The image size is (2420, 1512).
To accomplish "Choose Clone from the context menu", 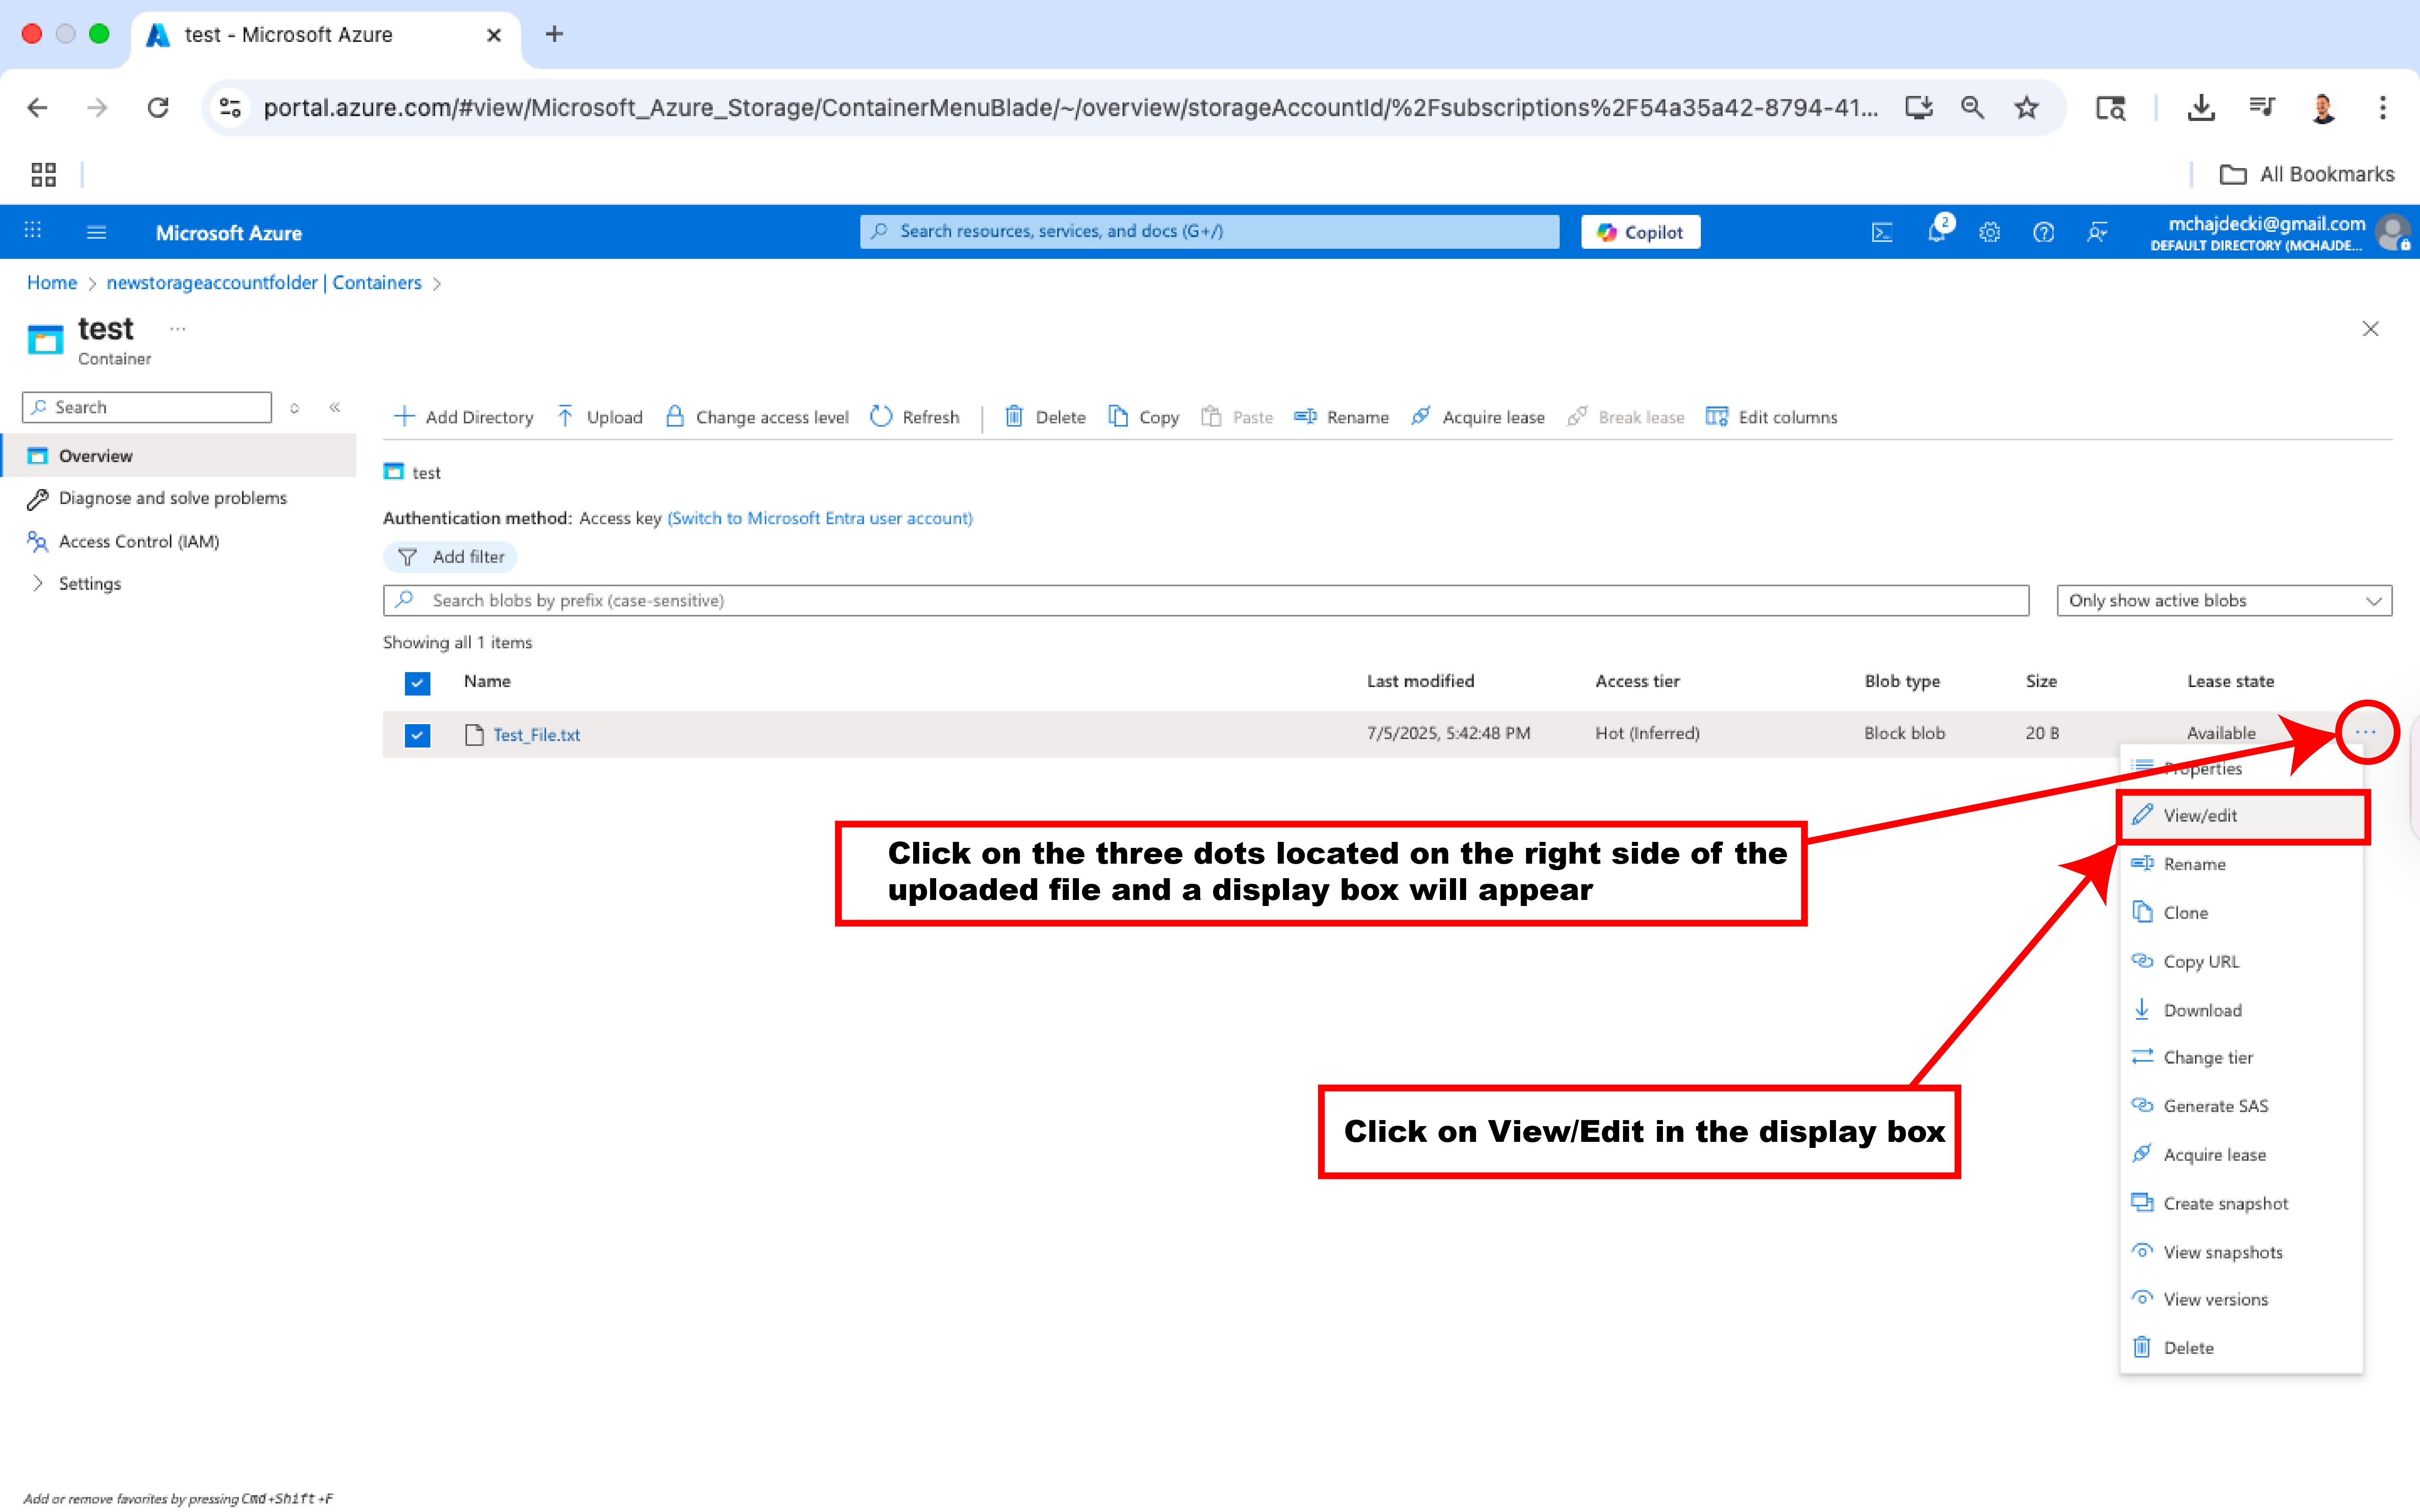I will point(2242,913).
